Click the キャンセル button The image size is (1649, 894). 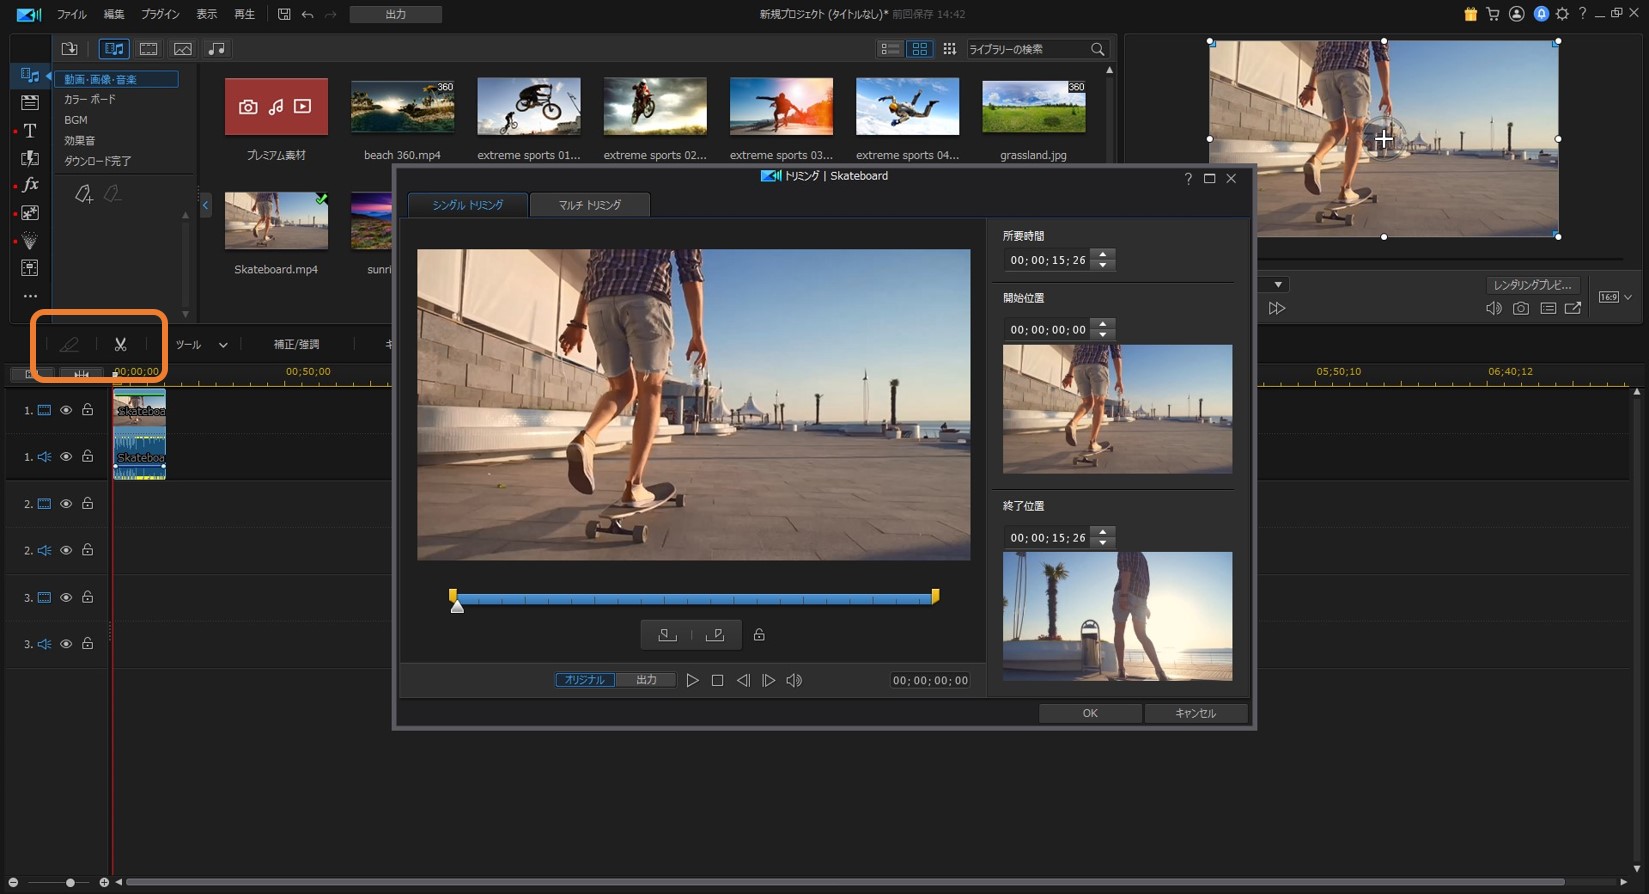[x=1195, y=713]
